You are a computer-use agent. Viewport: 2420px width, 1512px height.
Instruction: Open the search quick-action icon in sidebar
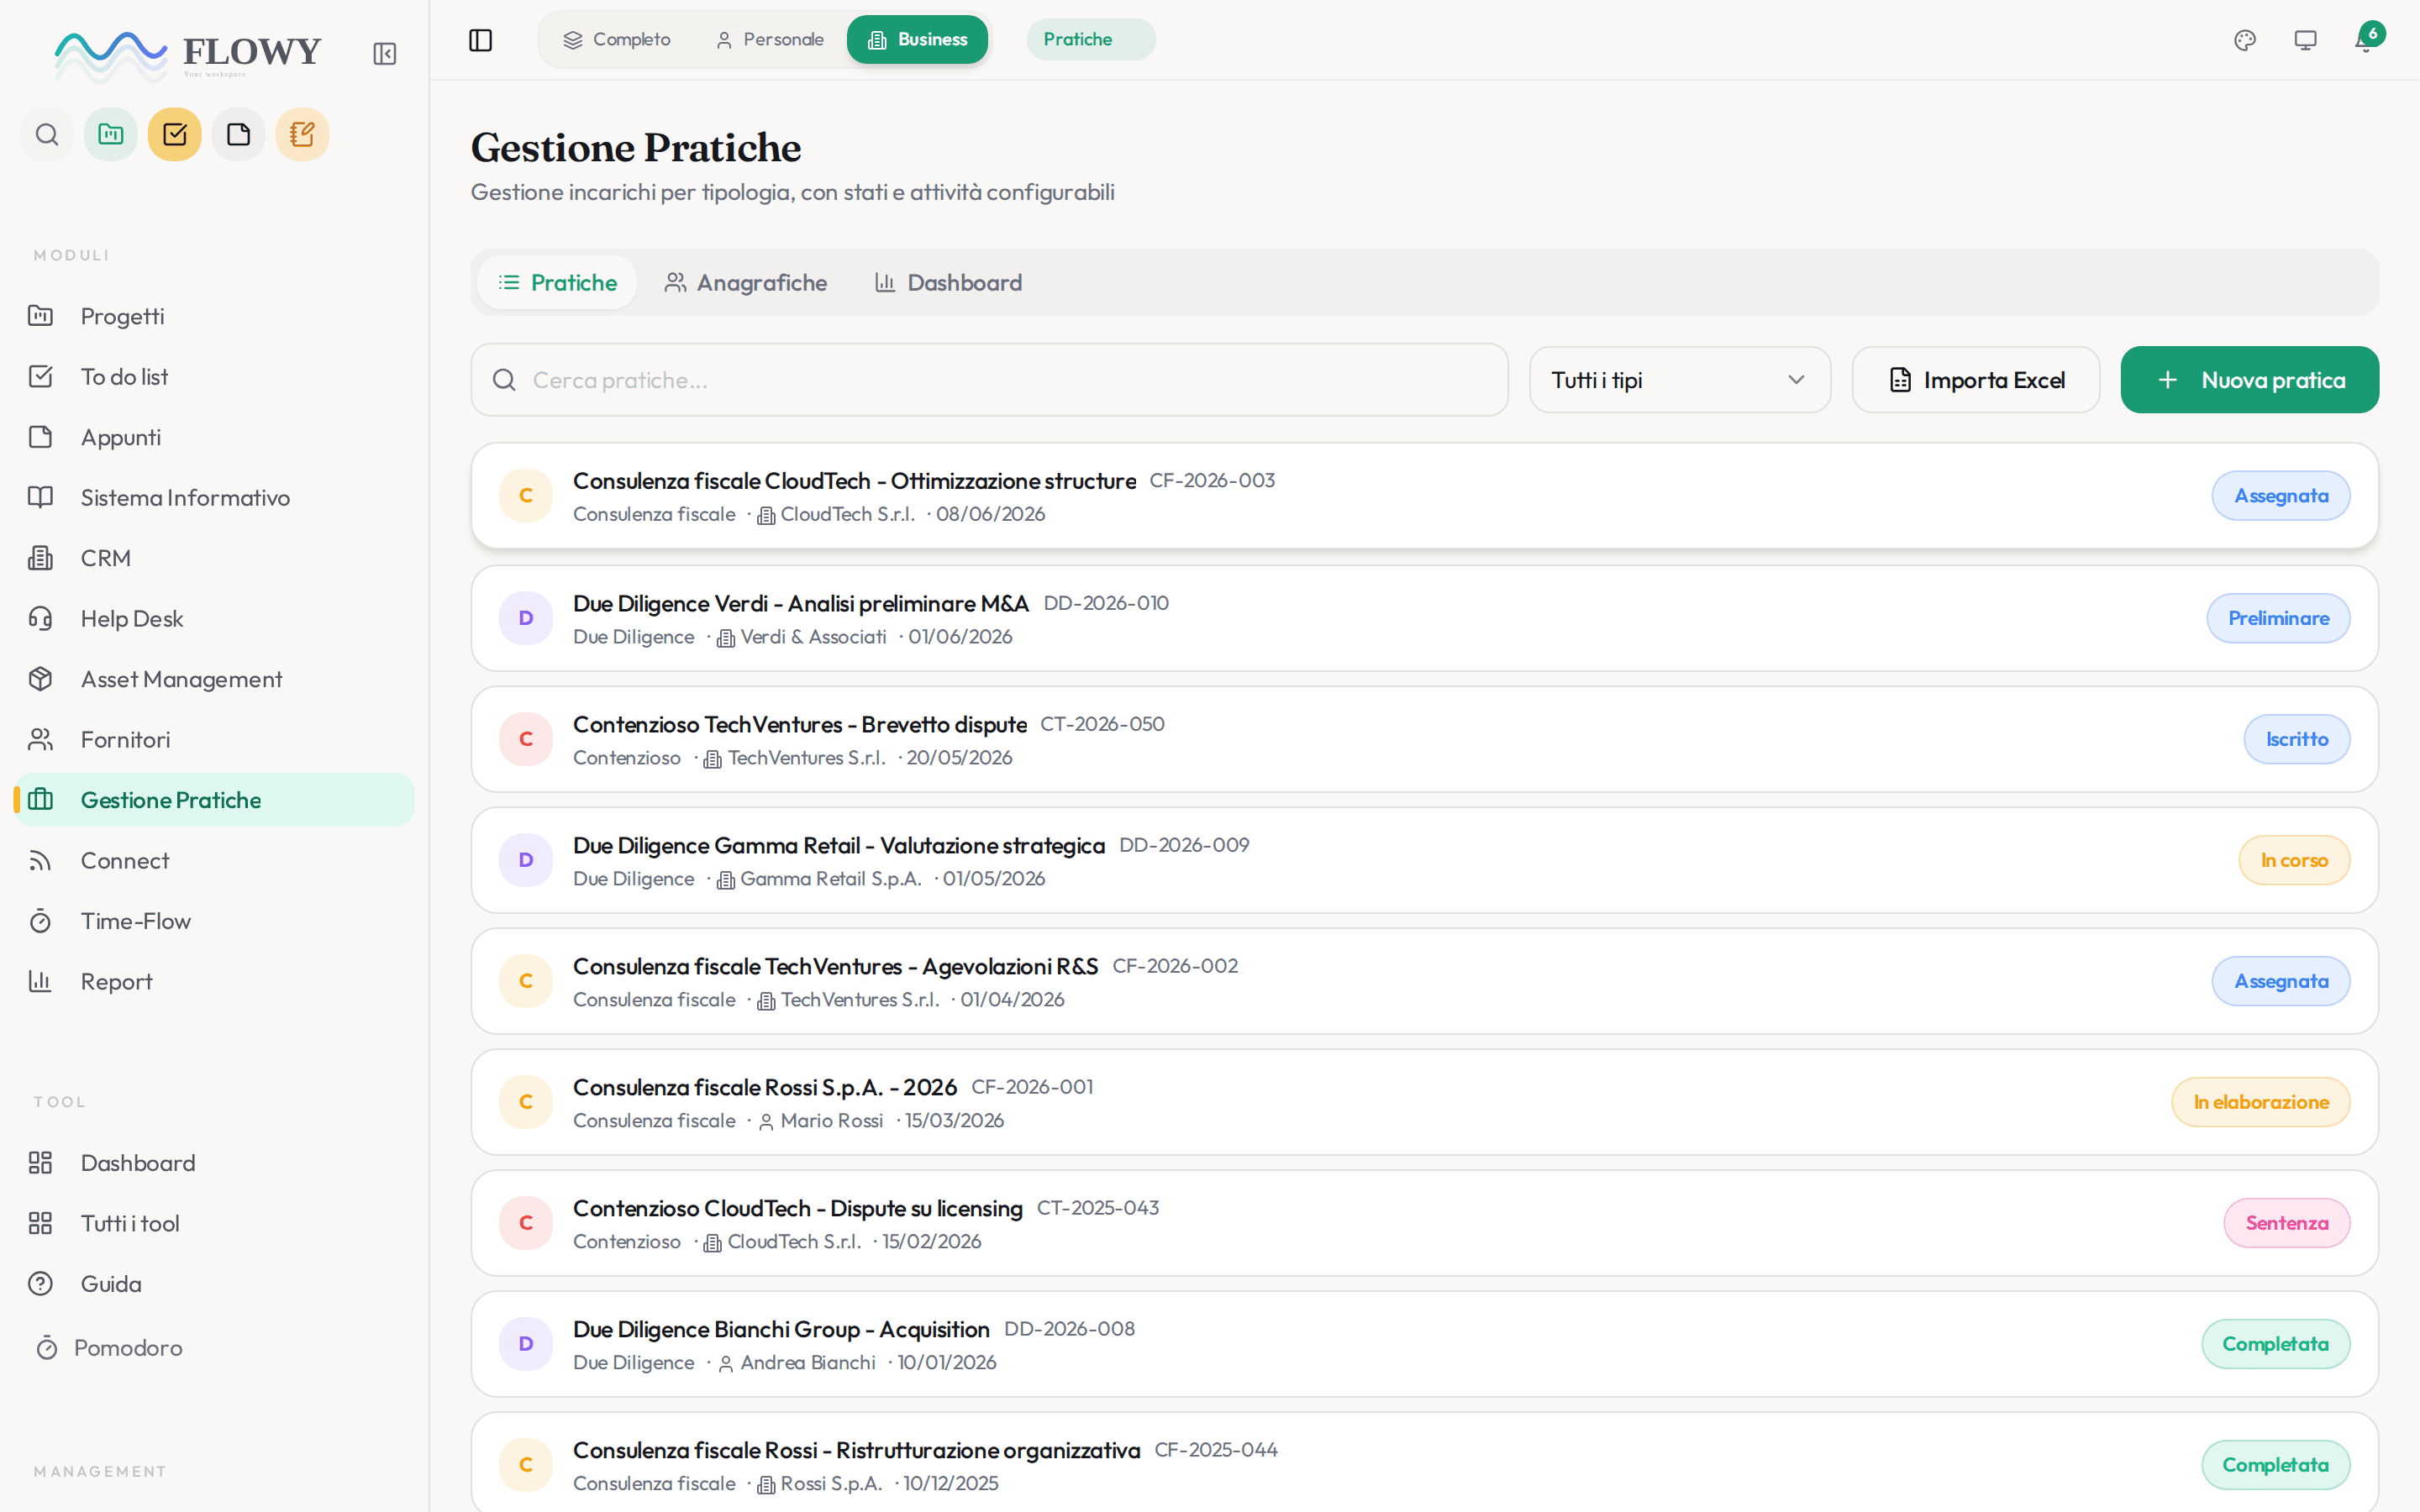[47, 134]
